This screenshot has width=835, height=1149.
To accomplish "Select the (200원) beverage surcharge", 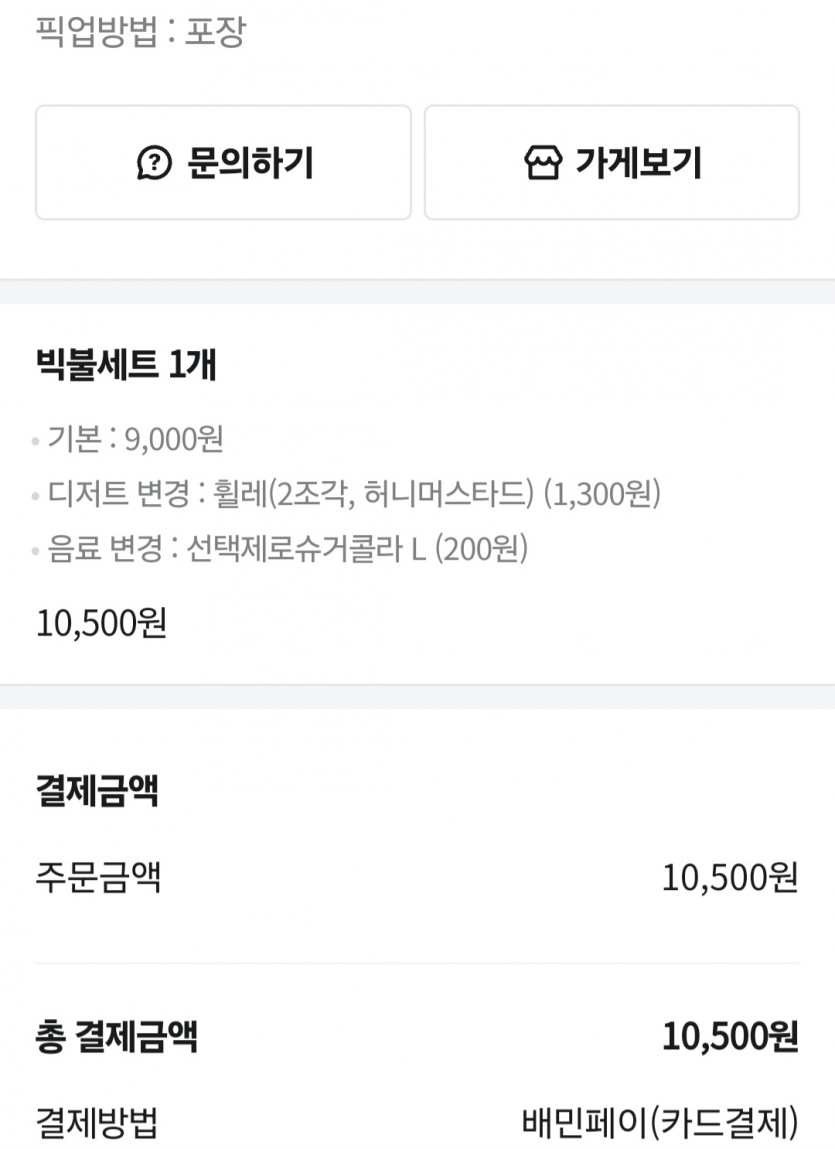I will [x=483, y=549].
